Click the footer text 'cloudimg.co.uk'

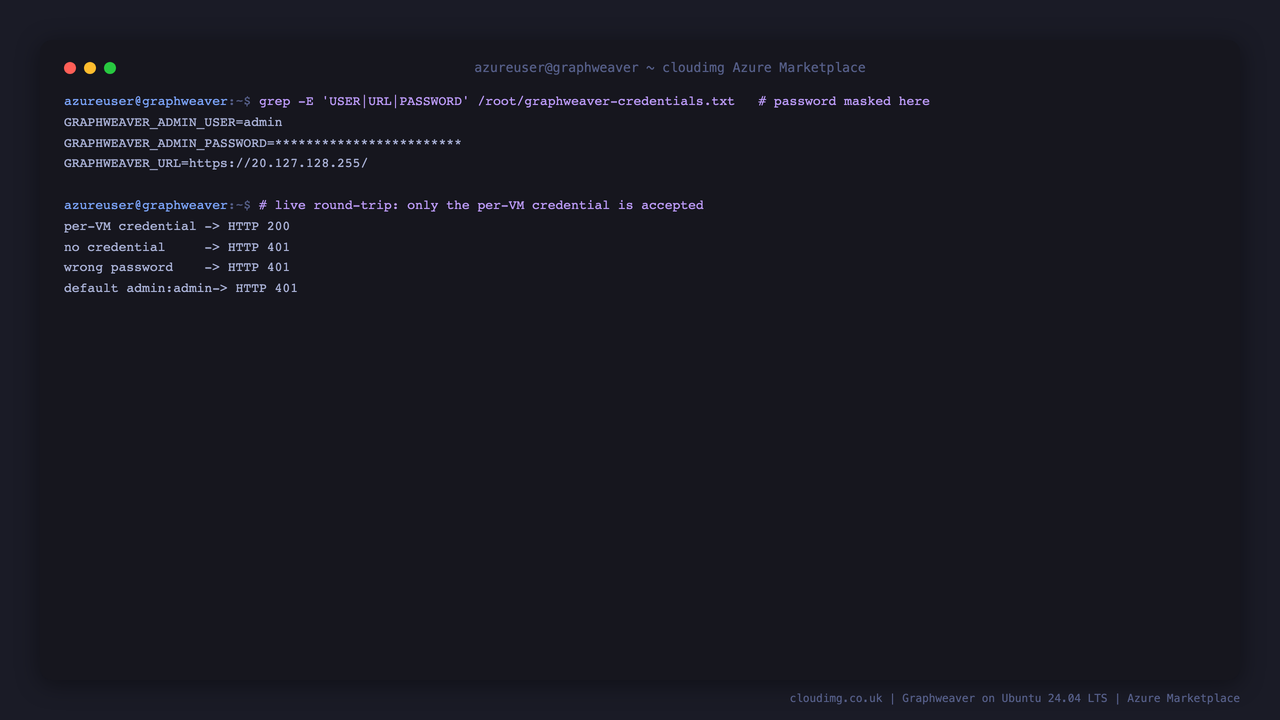[x=836, y=698]
